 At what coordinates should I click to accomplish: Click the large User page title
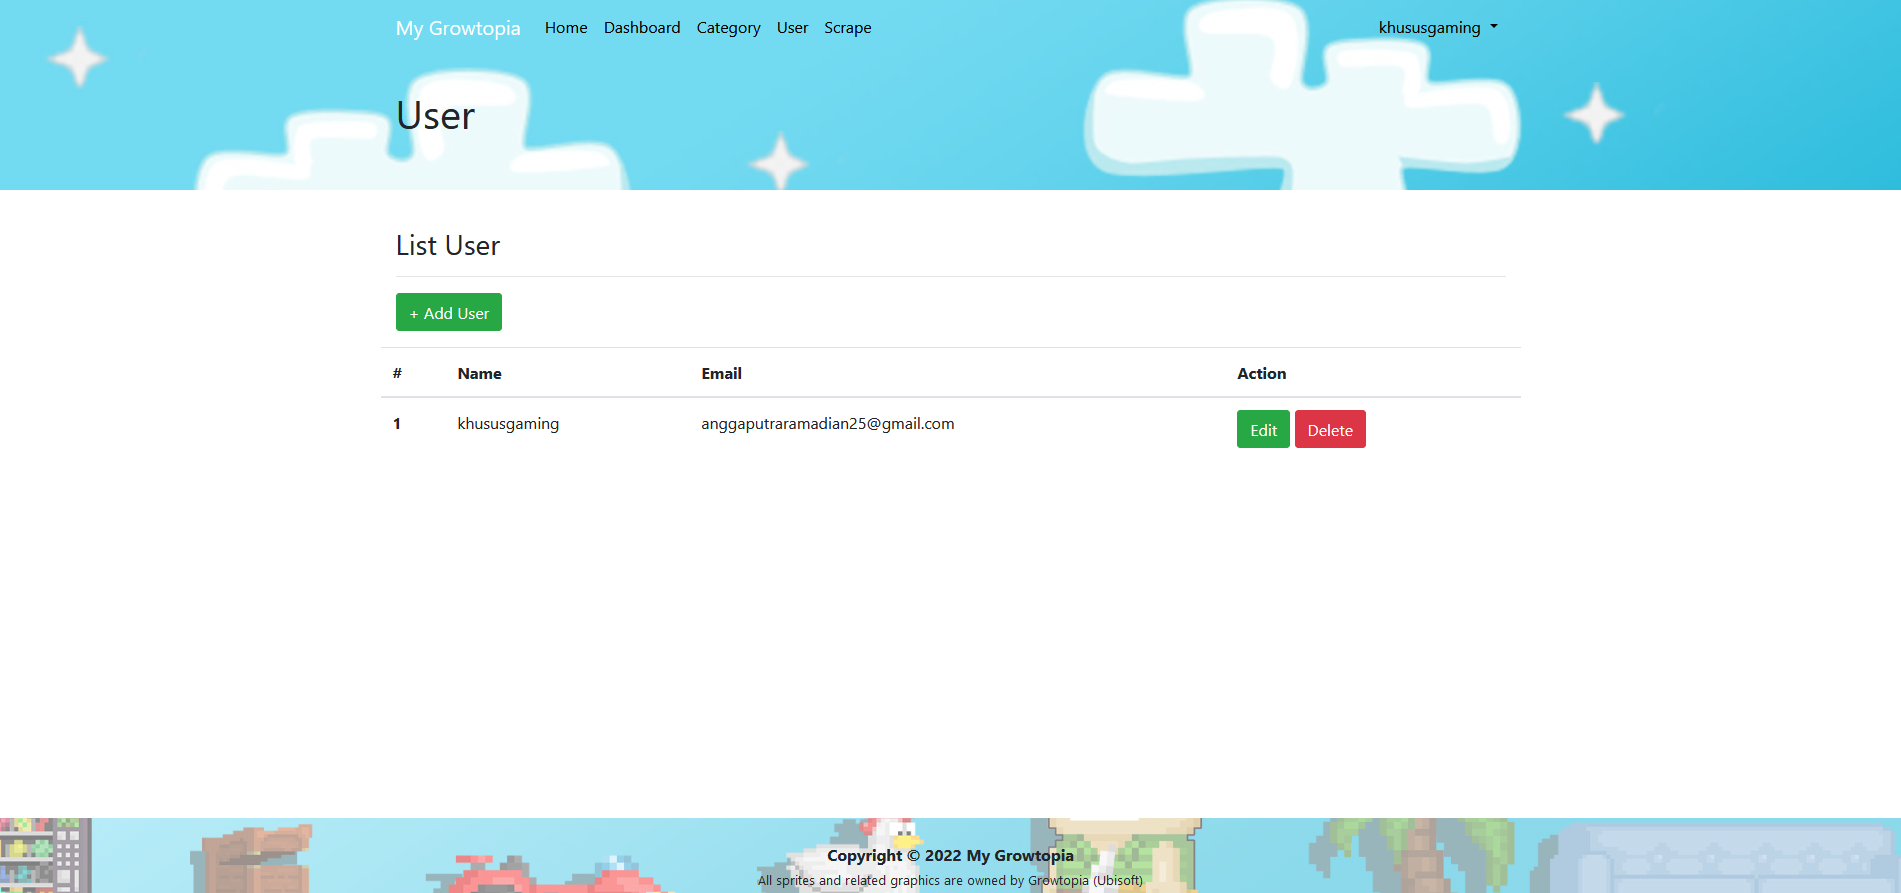pos(435,115)
